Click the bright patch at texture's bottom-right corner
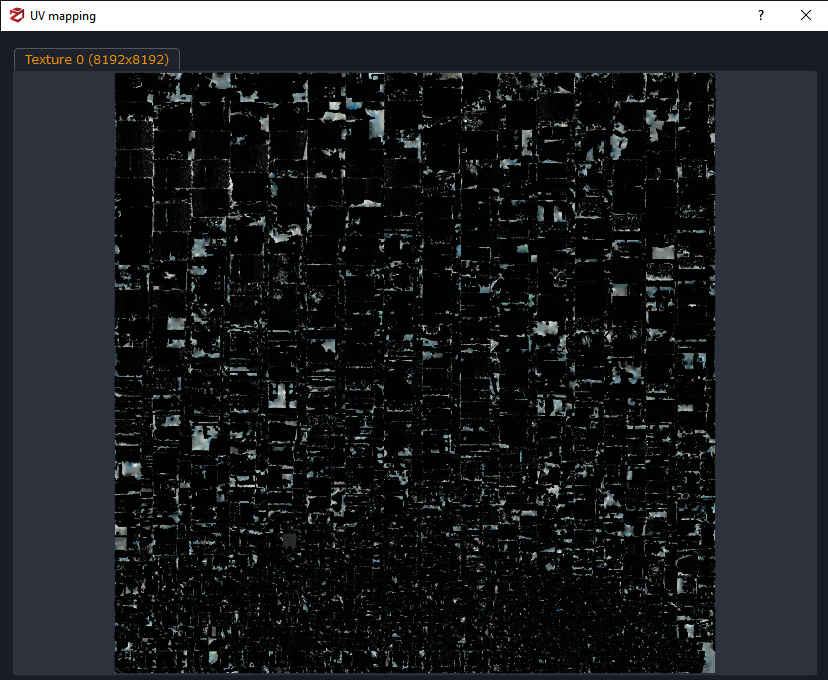Viewport: 828px width, 680px height. tap(707, 658)
